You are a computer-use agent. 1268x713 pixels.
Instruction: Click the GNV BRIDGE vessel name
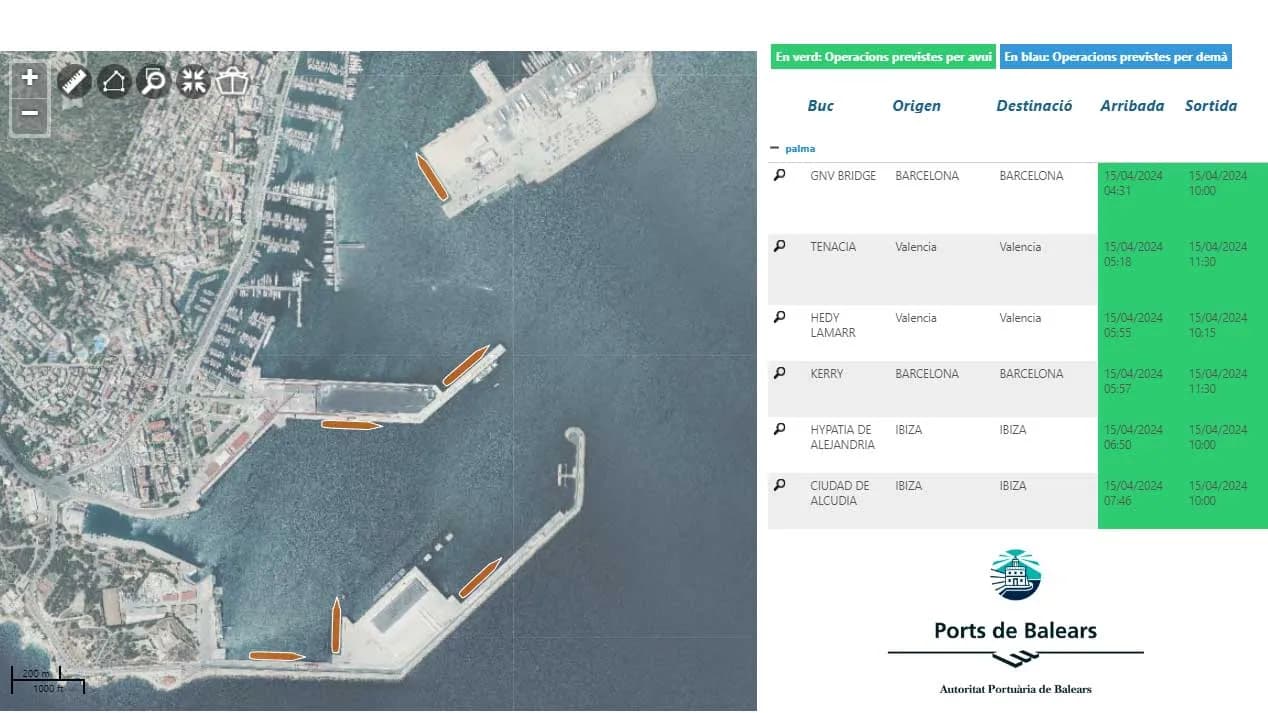[843, 176]
